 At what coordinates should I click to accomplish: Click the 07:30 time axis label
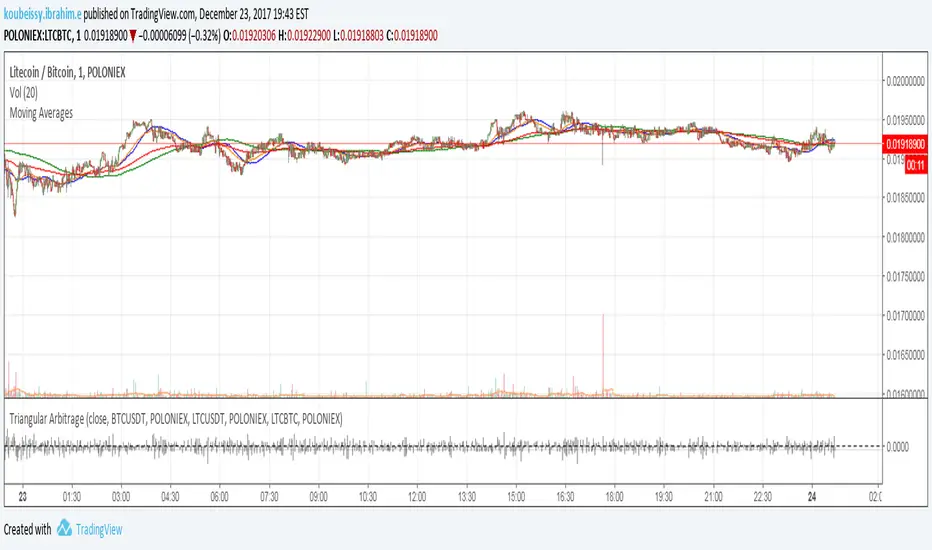coord(269,496)
